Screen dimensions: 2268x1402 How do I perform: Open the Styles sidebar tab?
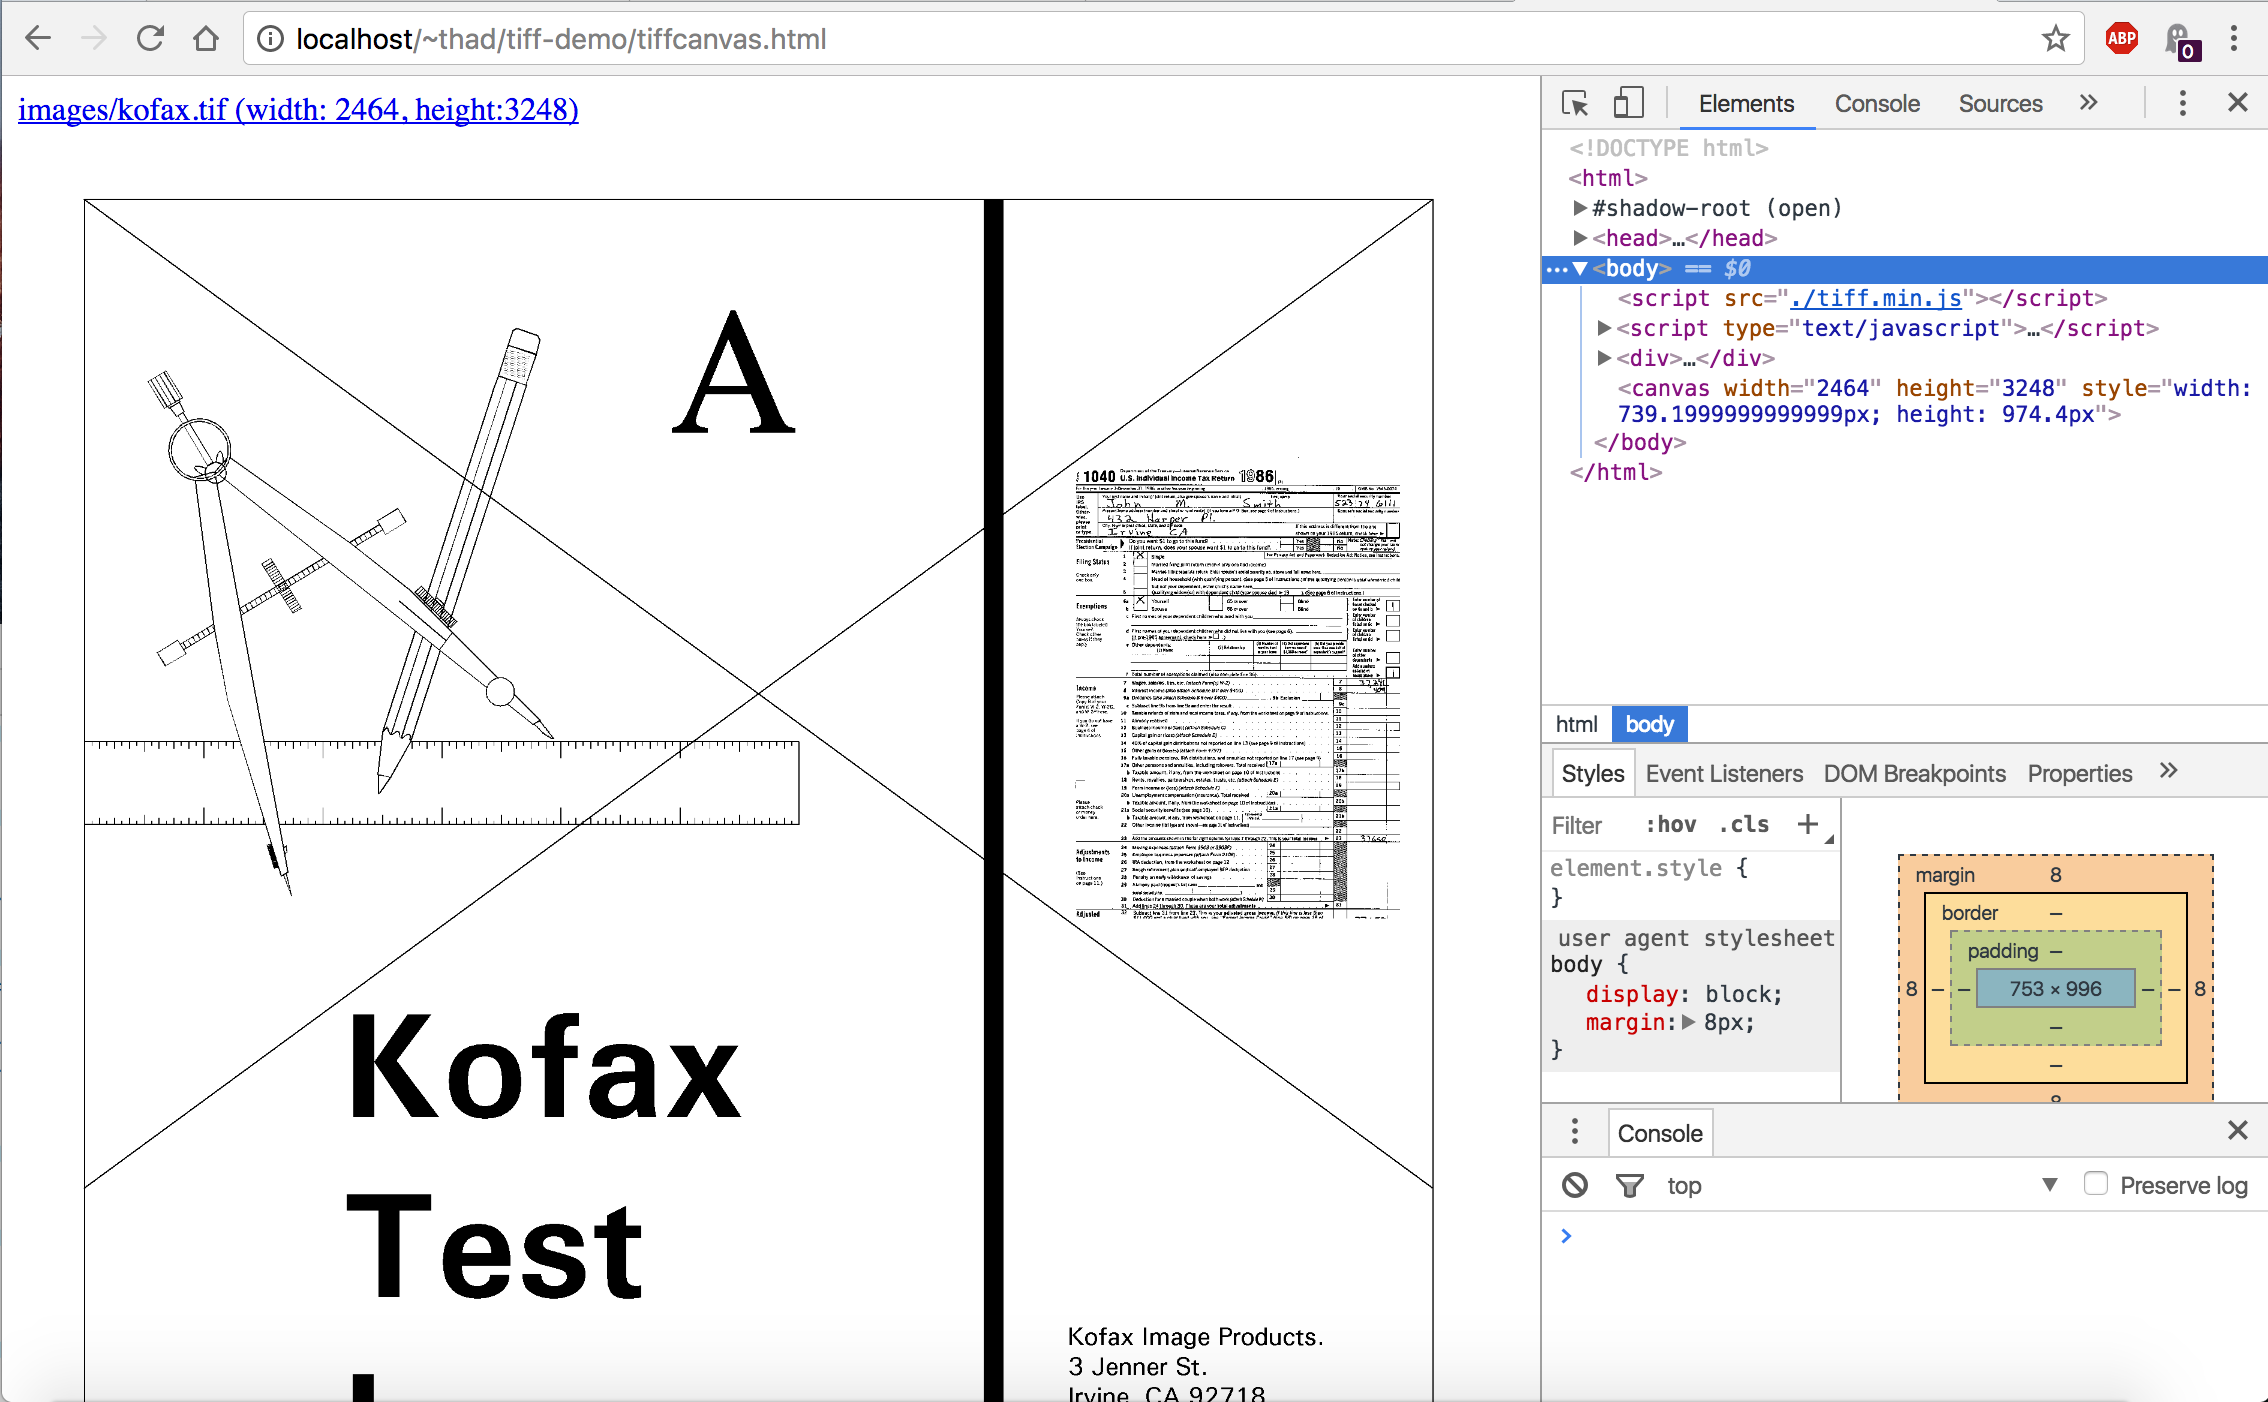[x=1592, y=773]
